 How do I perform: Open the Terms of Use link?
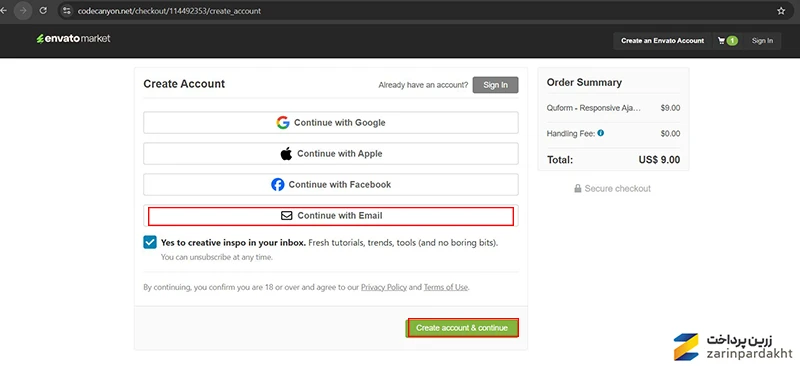coord(445,287)
